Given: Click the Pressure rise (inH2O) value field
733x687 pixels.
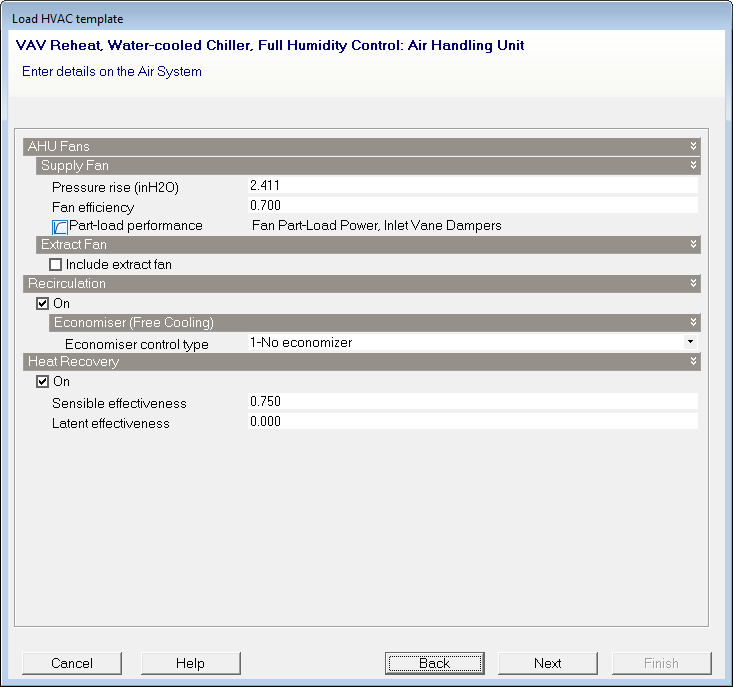Looking at the screenshot, I should click(x=472, y=186).
